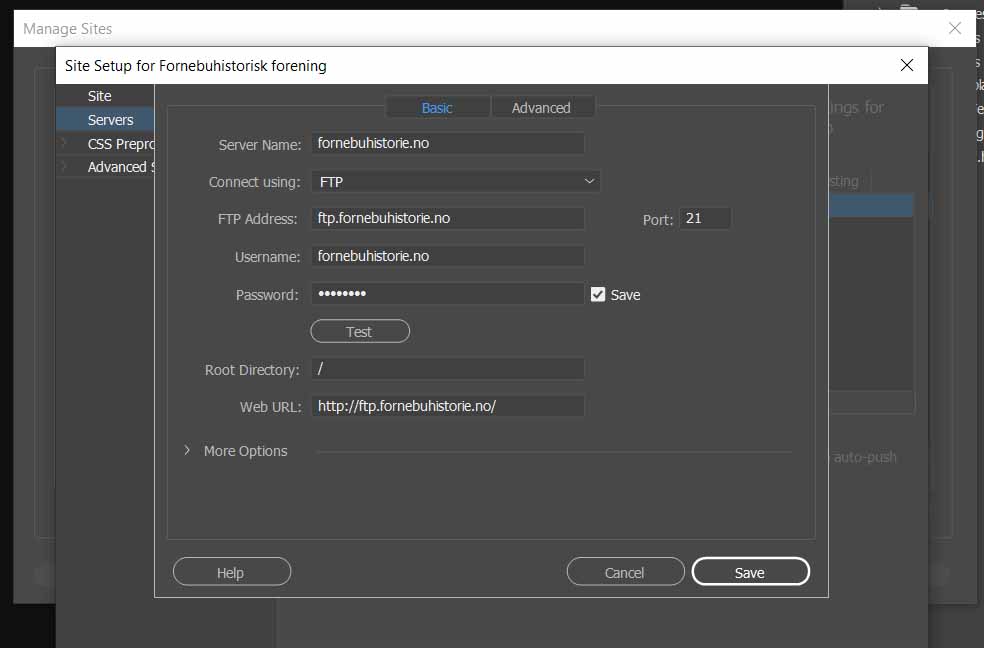Viewport: 984px width, 648px height.
Task: Click the Server Name field
Action: [447, 143]
